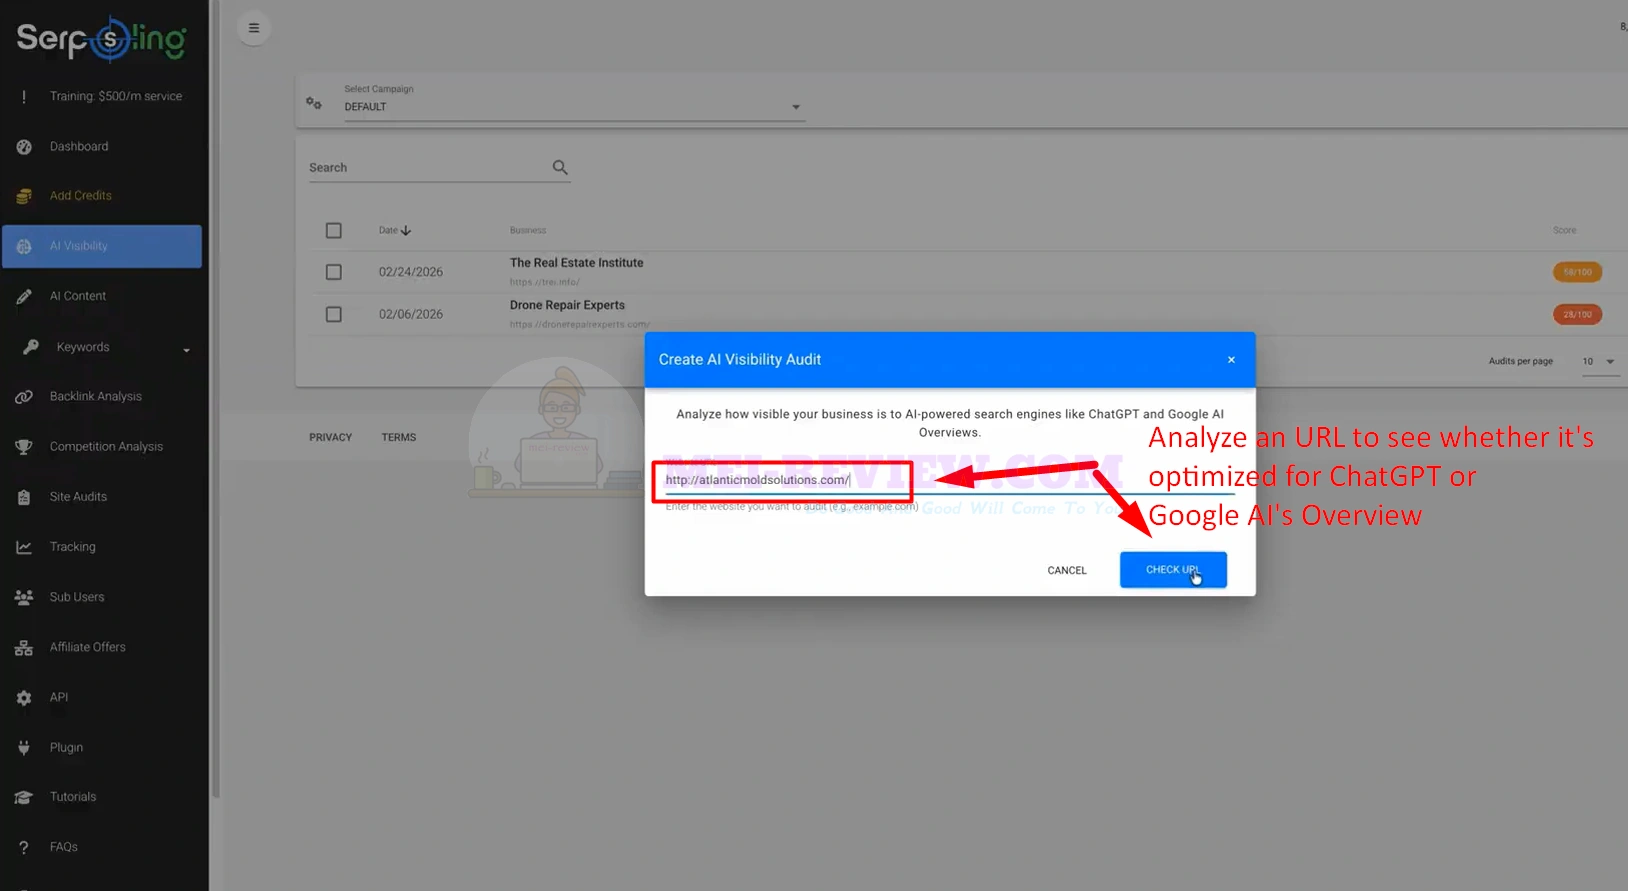Viewport: 1628px width, 891px height.
Task: Click the Drone Repair Experts business name
Action: click(567, 305)
